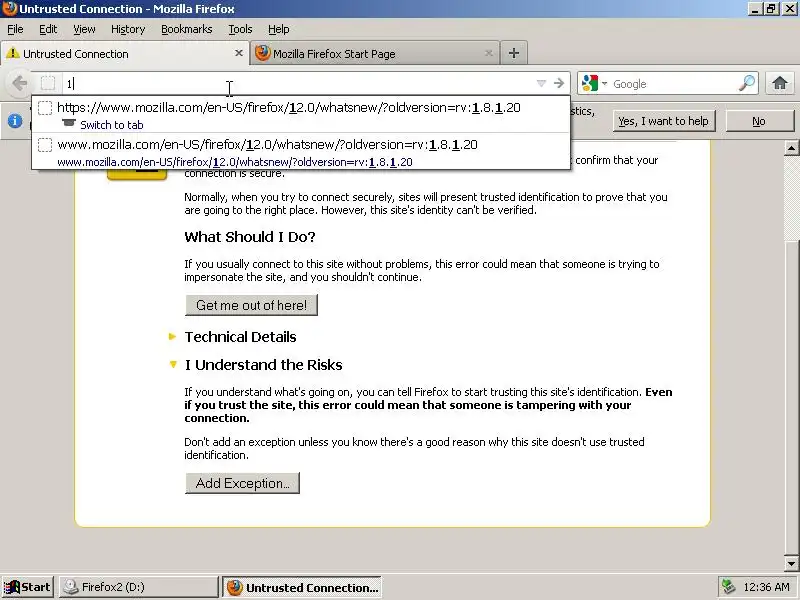Image resolution: width=800 pixels, height=600 pixels.
Task: Click the Firefox icon in the title bar
Action: (x=9, y=9)
